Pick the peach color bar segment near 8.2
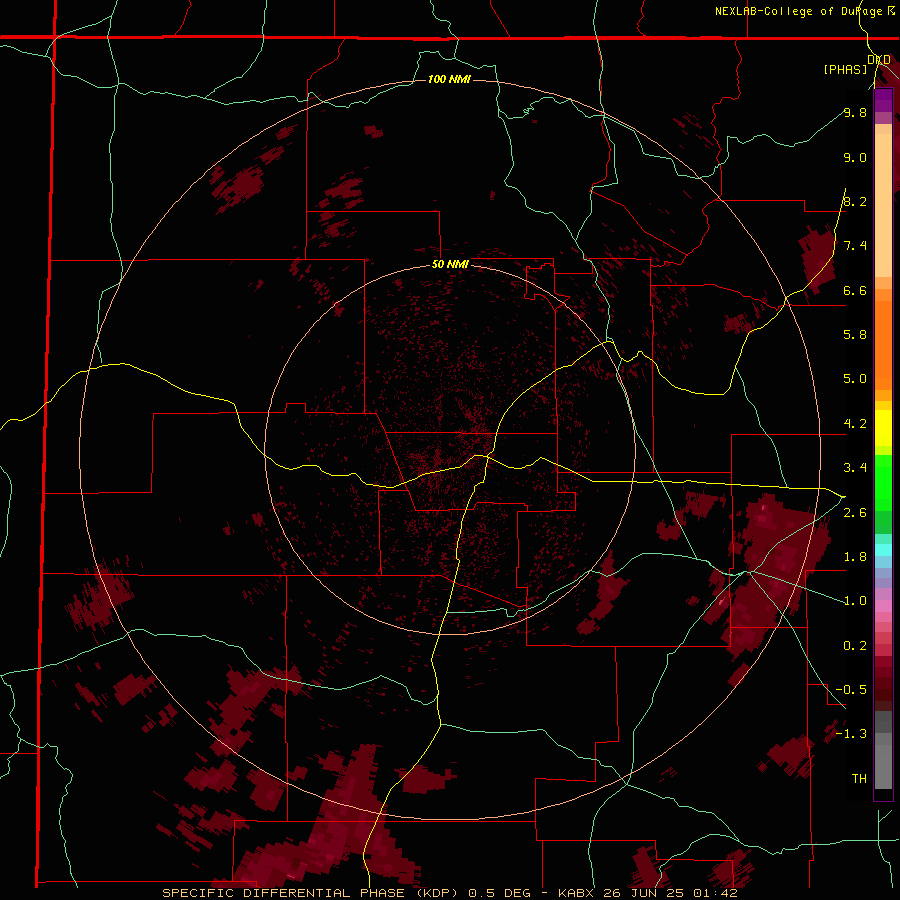The height and width of the screenshot is (900, 900). [883, 205]
